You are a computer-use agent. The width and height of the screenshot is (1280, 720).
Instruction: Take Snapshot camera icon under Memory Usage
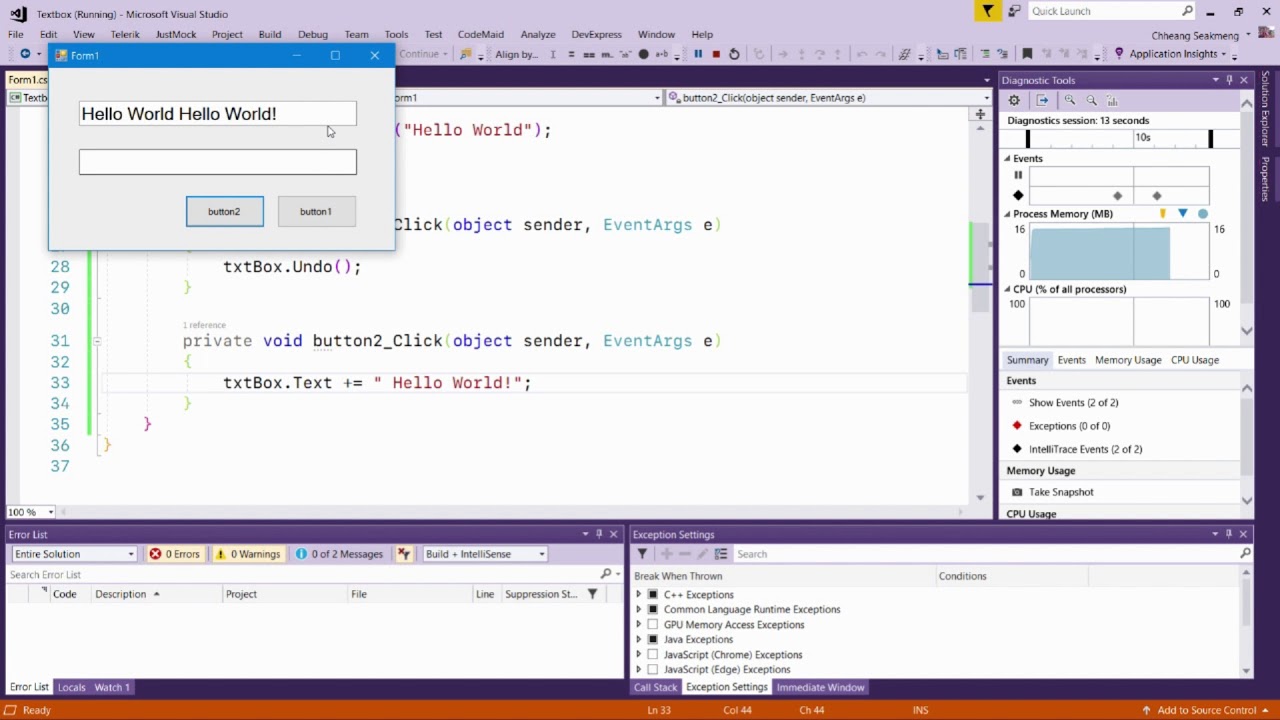tap(1017, 492)
